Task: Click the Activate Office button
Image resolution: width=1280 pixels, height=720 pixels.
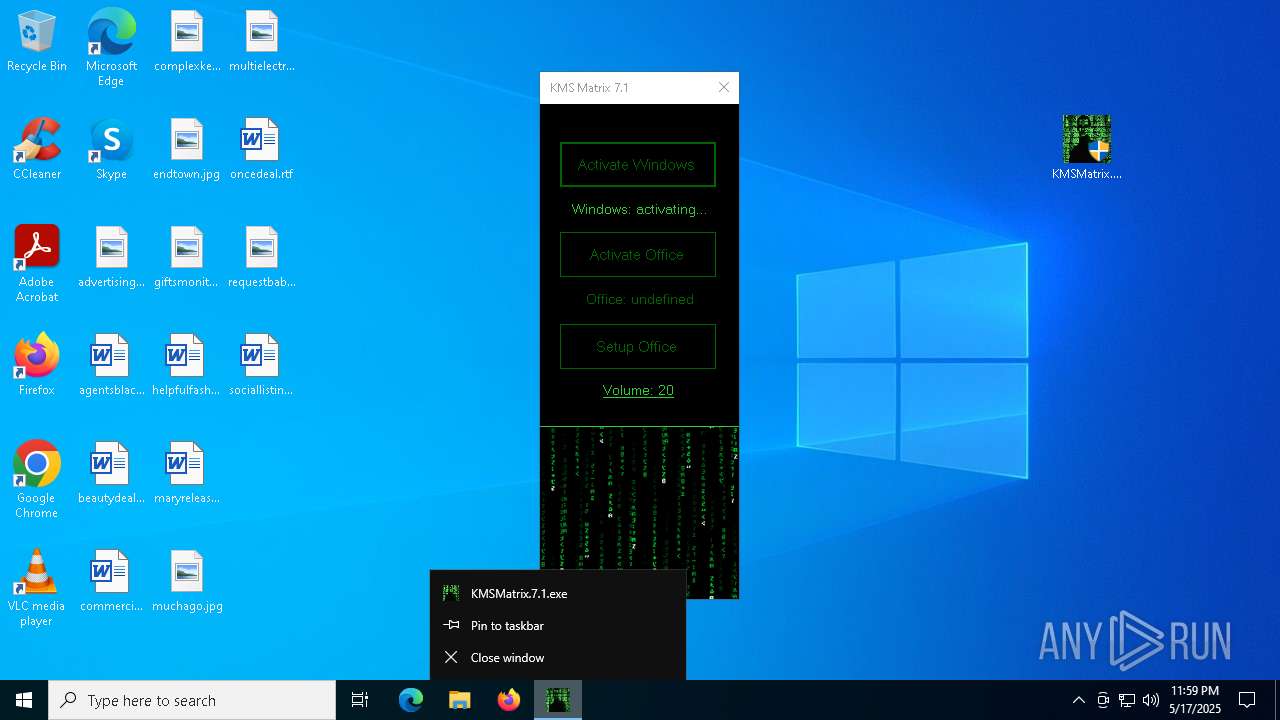Action: click(x=638, y=255)
